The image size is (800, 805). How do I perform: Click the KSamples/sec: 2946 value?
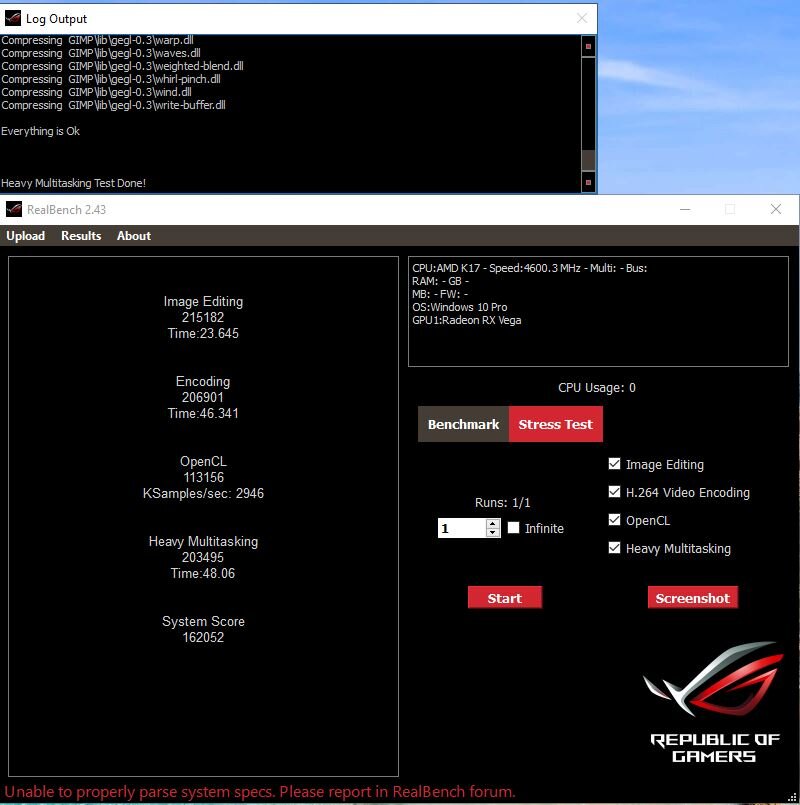click(203, 493)
